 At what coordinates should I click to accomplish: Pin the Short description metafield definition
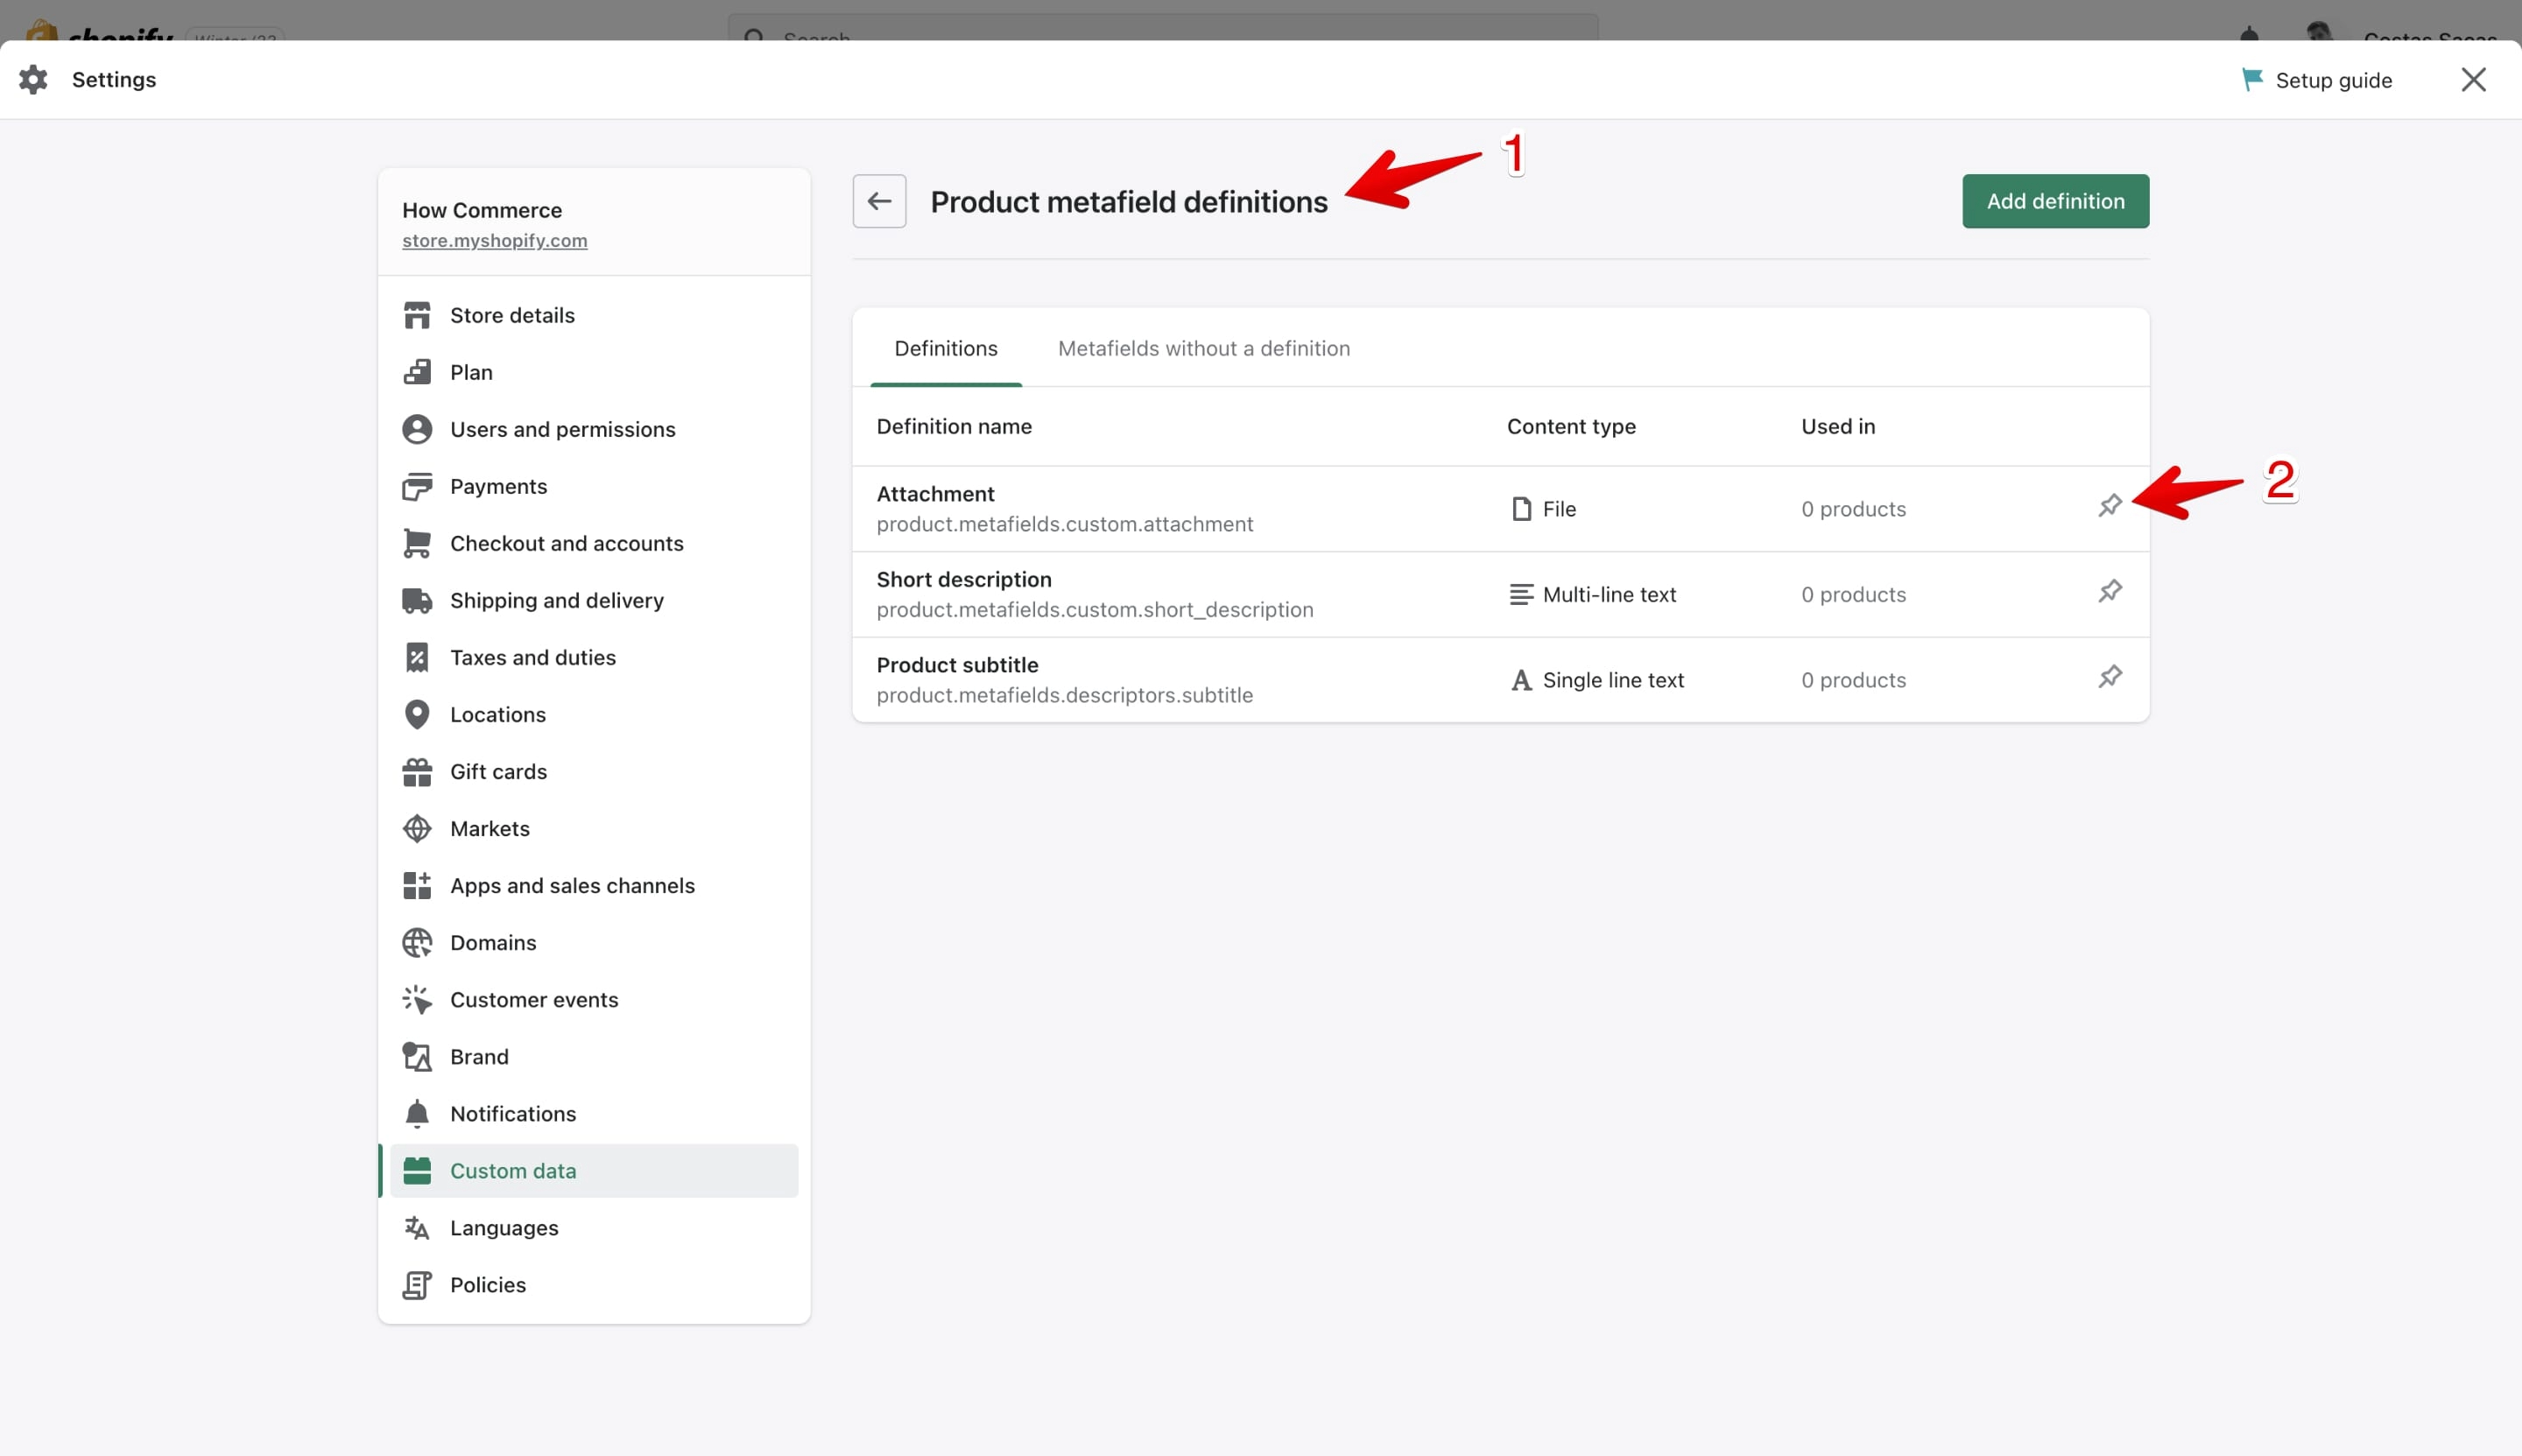(2110, 592)
